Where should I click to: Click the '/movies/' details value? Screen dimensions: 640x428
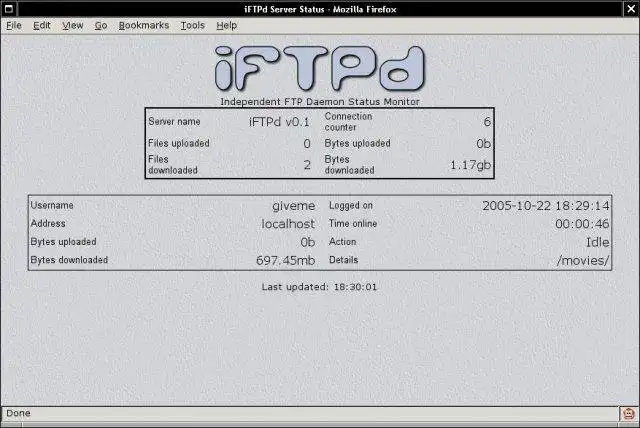[x=583, y=260]
